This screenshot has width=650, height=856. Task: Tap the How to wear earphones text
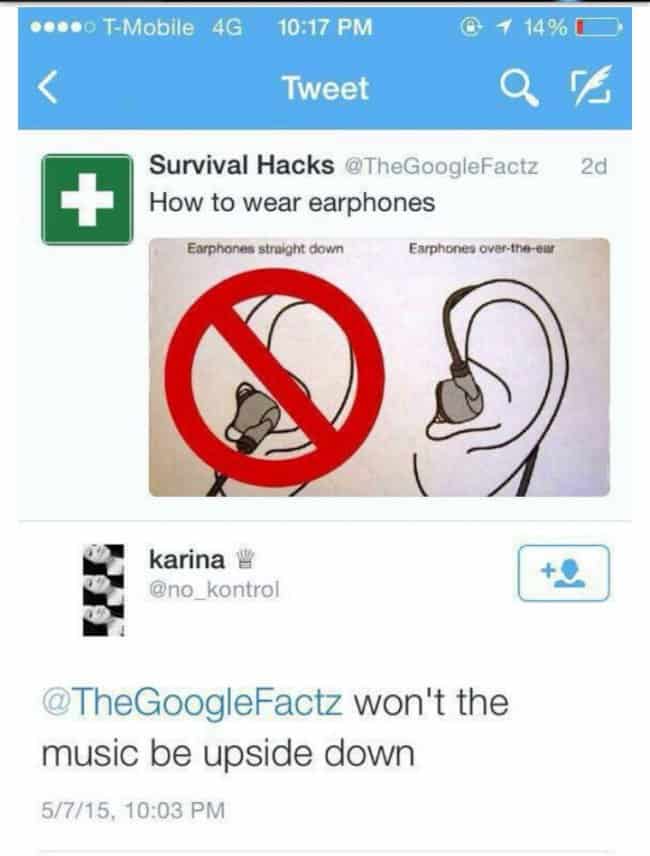[x=292, y=203]
